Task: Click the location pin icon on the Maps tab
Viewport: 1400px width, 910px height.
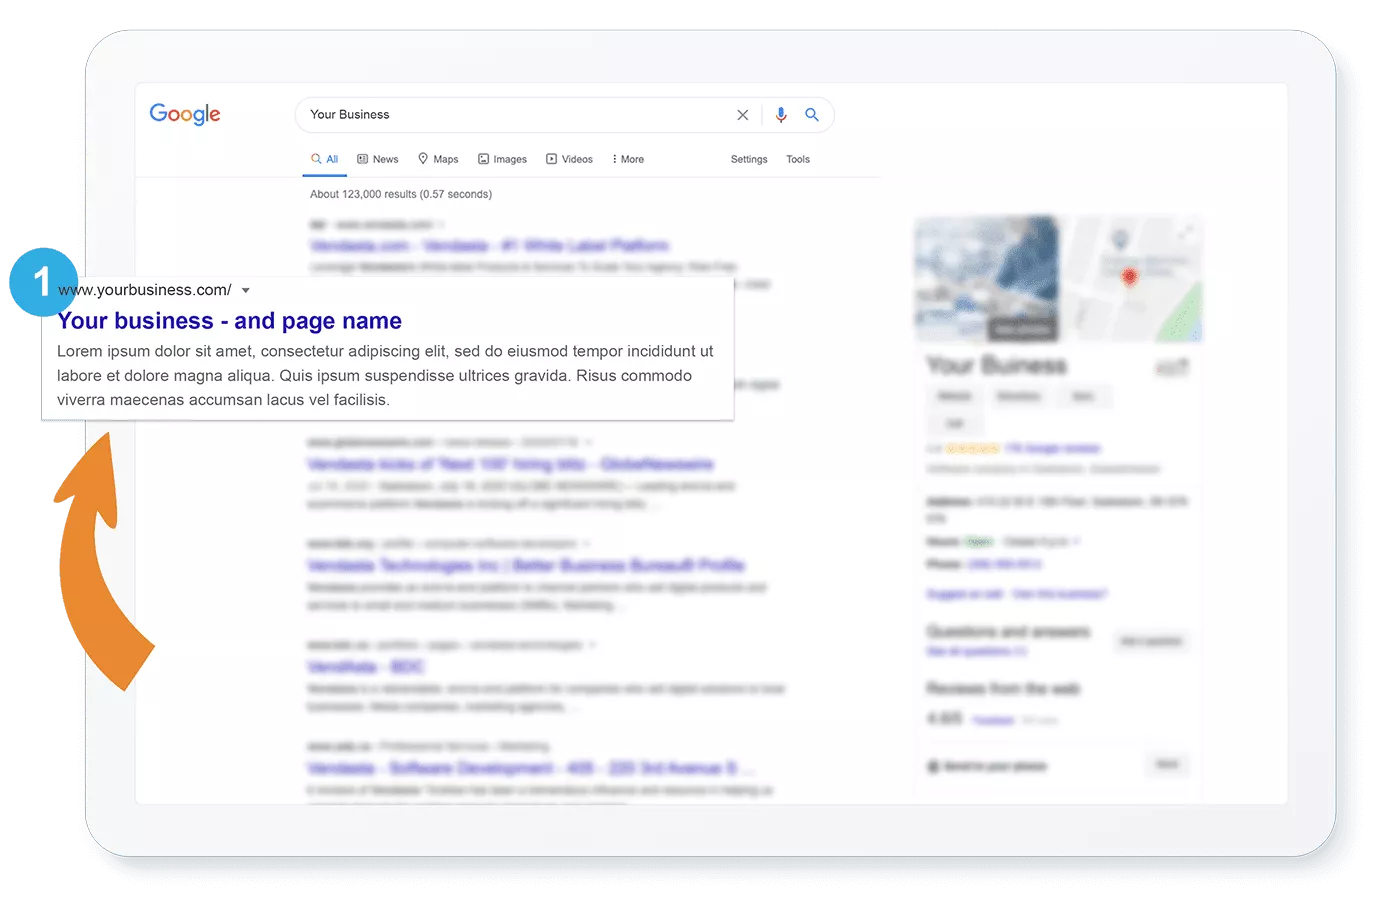Action: [424, 158]
